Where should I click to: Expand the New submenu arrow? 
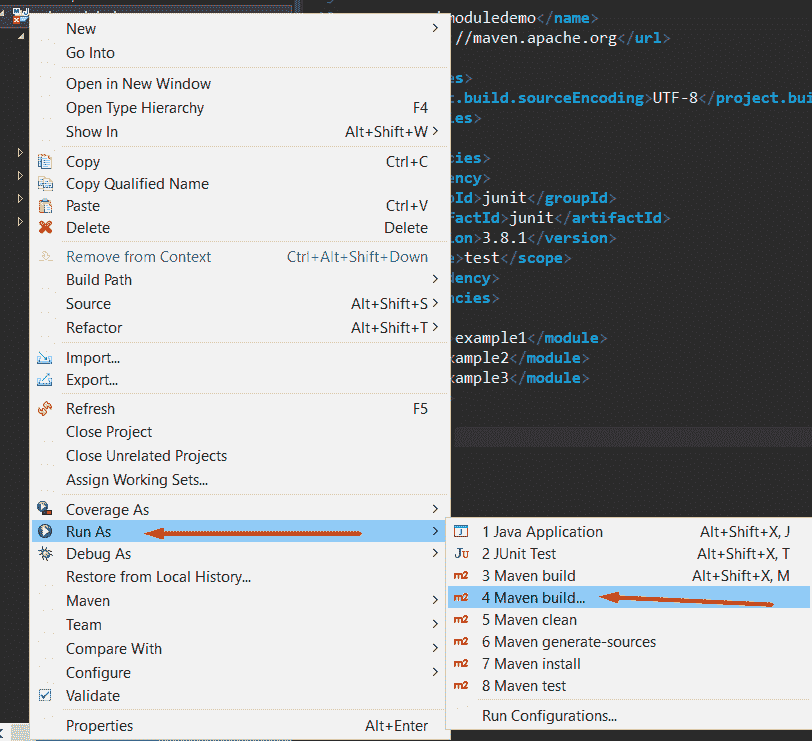(x=435, y=28)
